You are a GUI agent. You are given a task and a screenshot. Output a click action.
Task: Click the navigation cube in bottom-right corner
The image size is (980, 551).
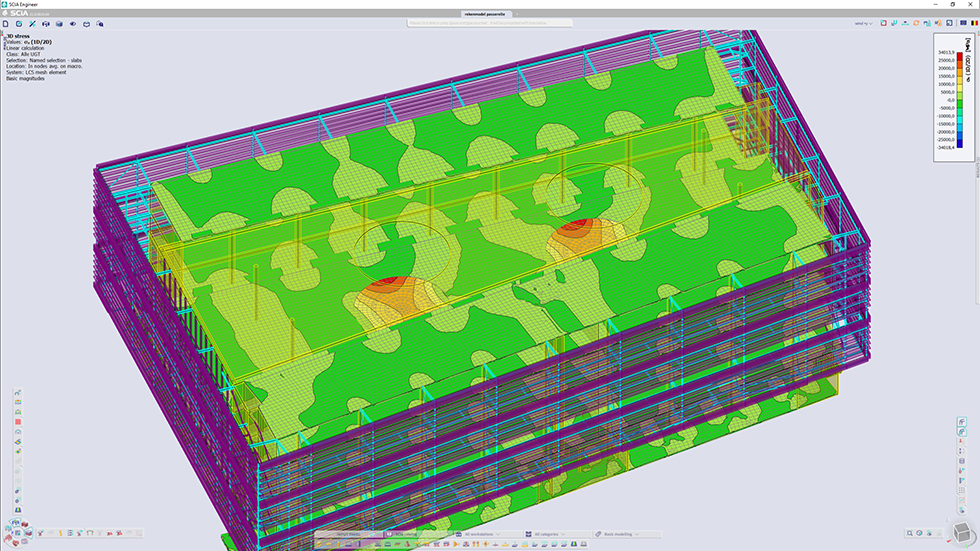[961, 531]
